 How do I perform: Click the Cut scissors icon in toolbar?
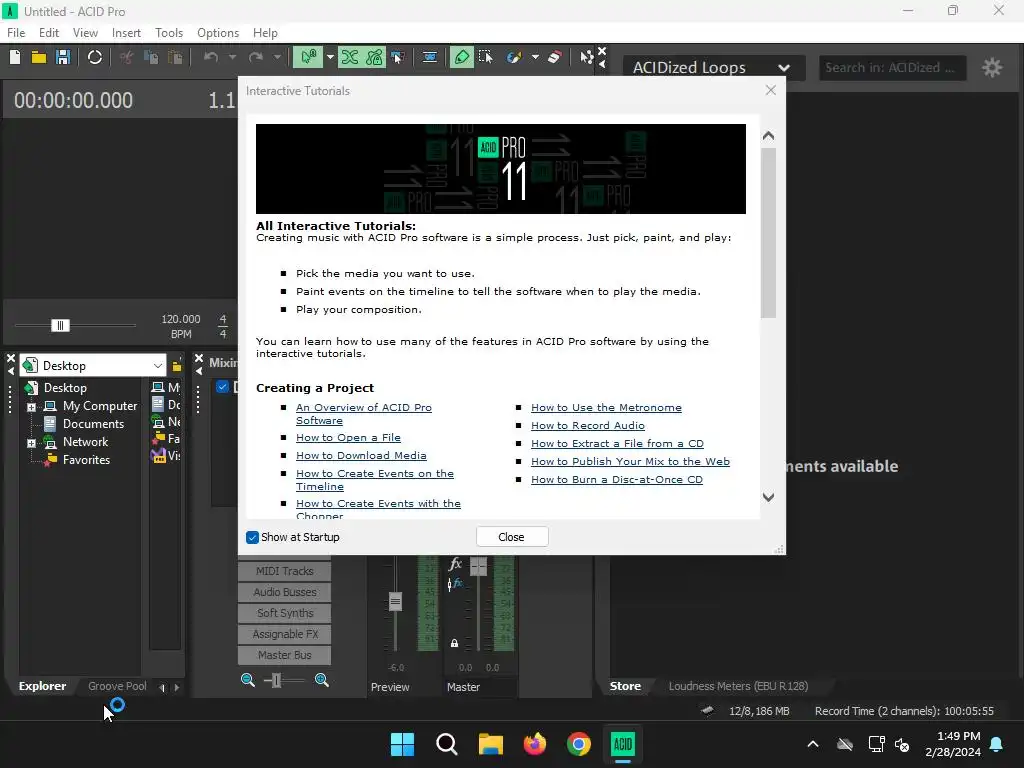click(x=126, y=57)
